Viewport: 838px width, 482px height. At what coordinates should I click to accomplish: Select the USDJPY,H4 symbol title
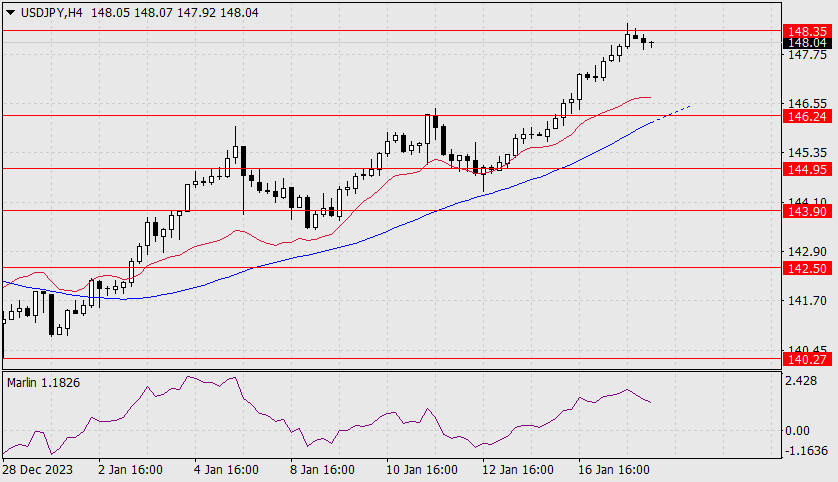(x=51, y=12)
